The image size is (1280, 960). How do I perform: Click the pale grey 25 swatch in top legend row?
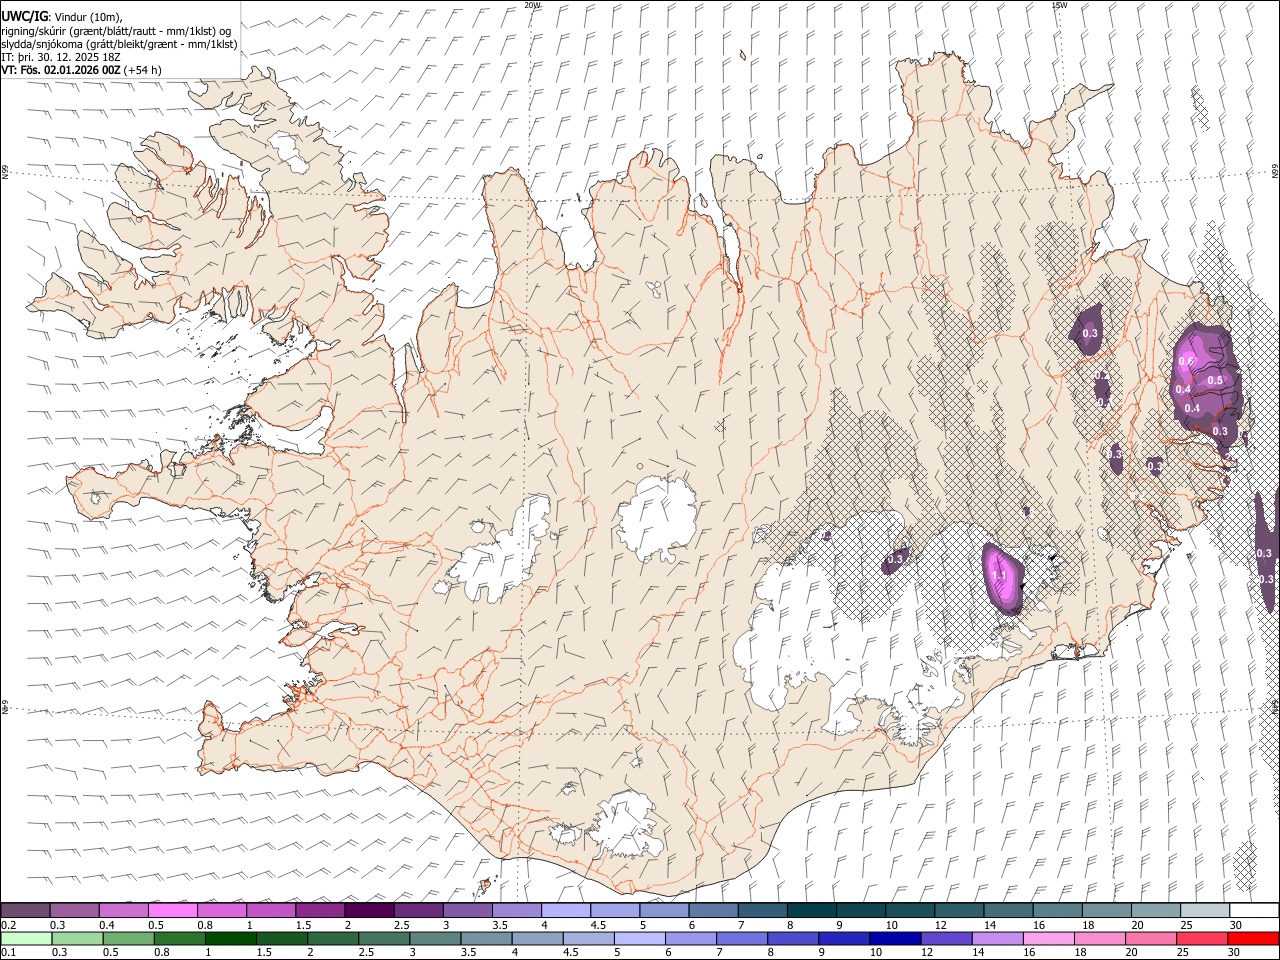tap(1205, 910)
